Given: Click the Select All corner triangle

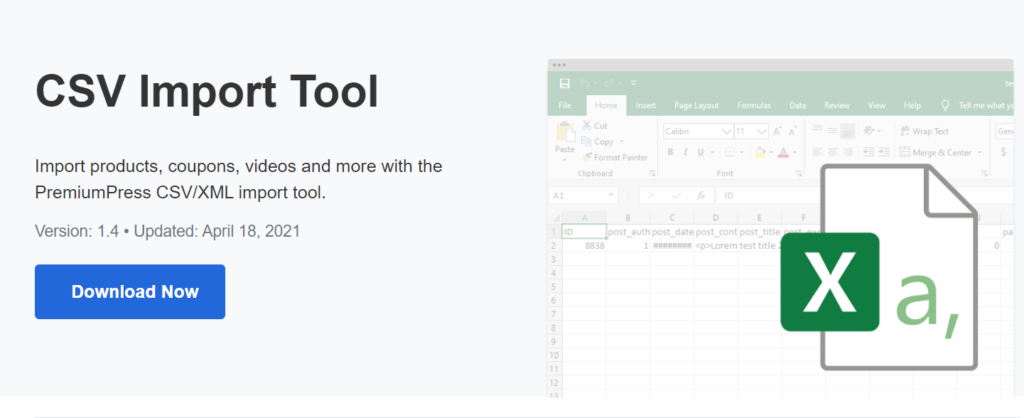Looking at the screenshot, I should coord(556,217).
